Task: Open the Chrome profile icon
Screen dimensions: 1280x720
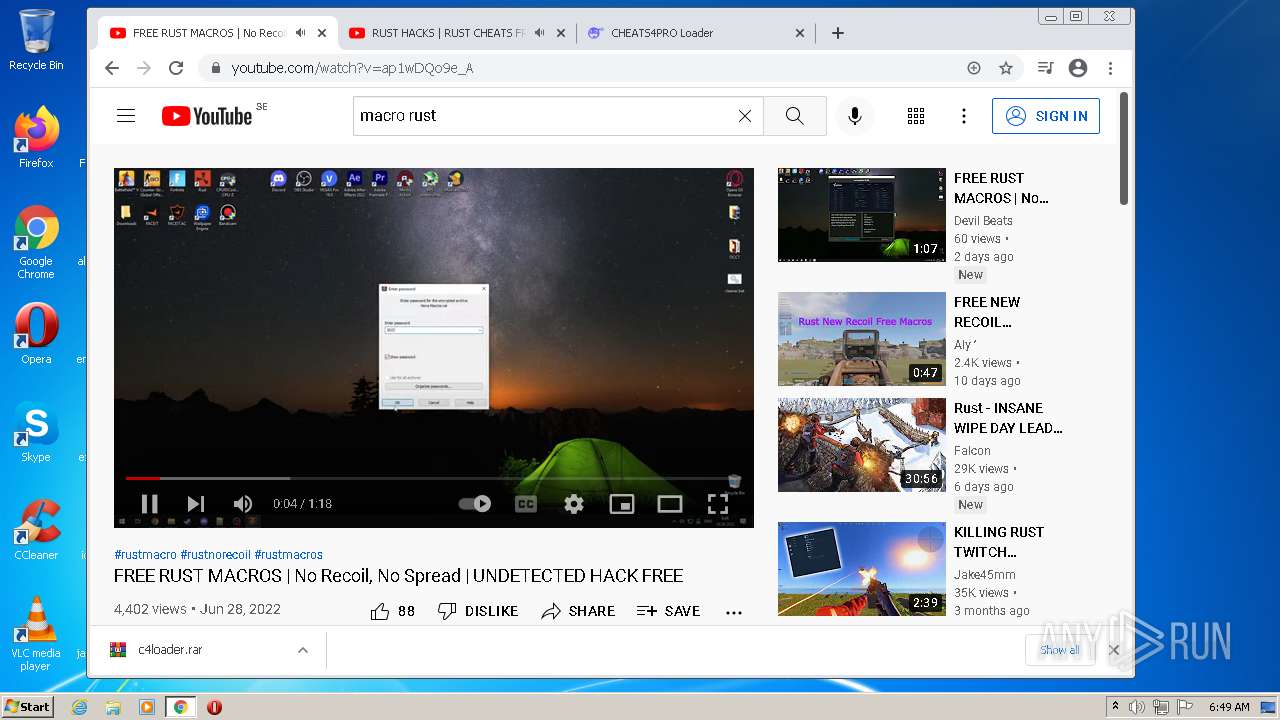Action: (1078, 68)
